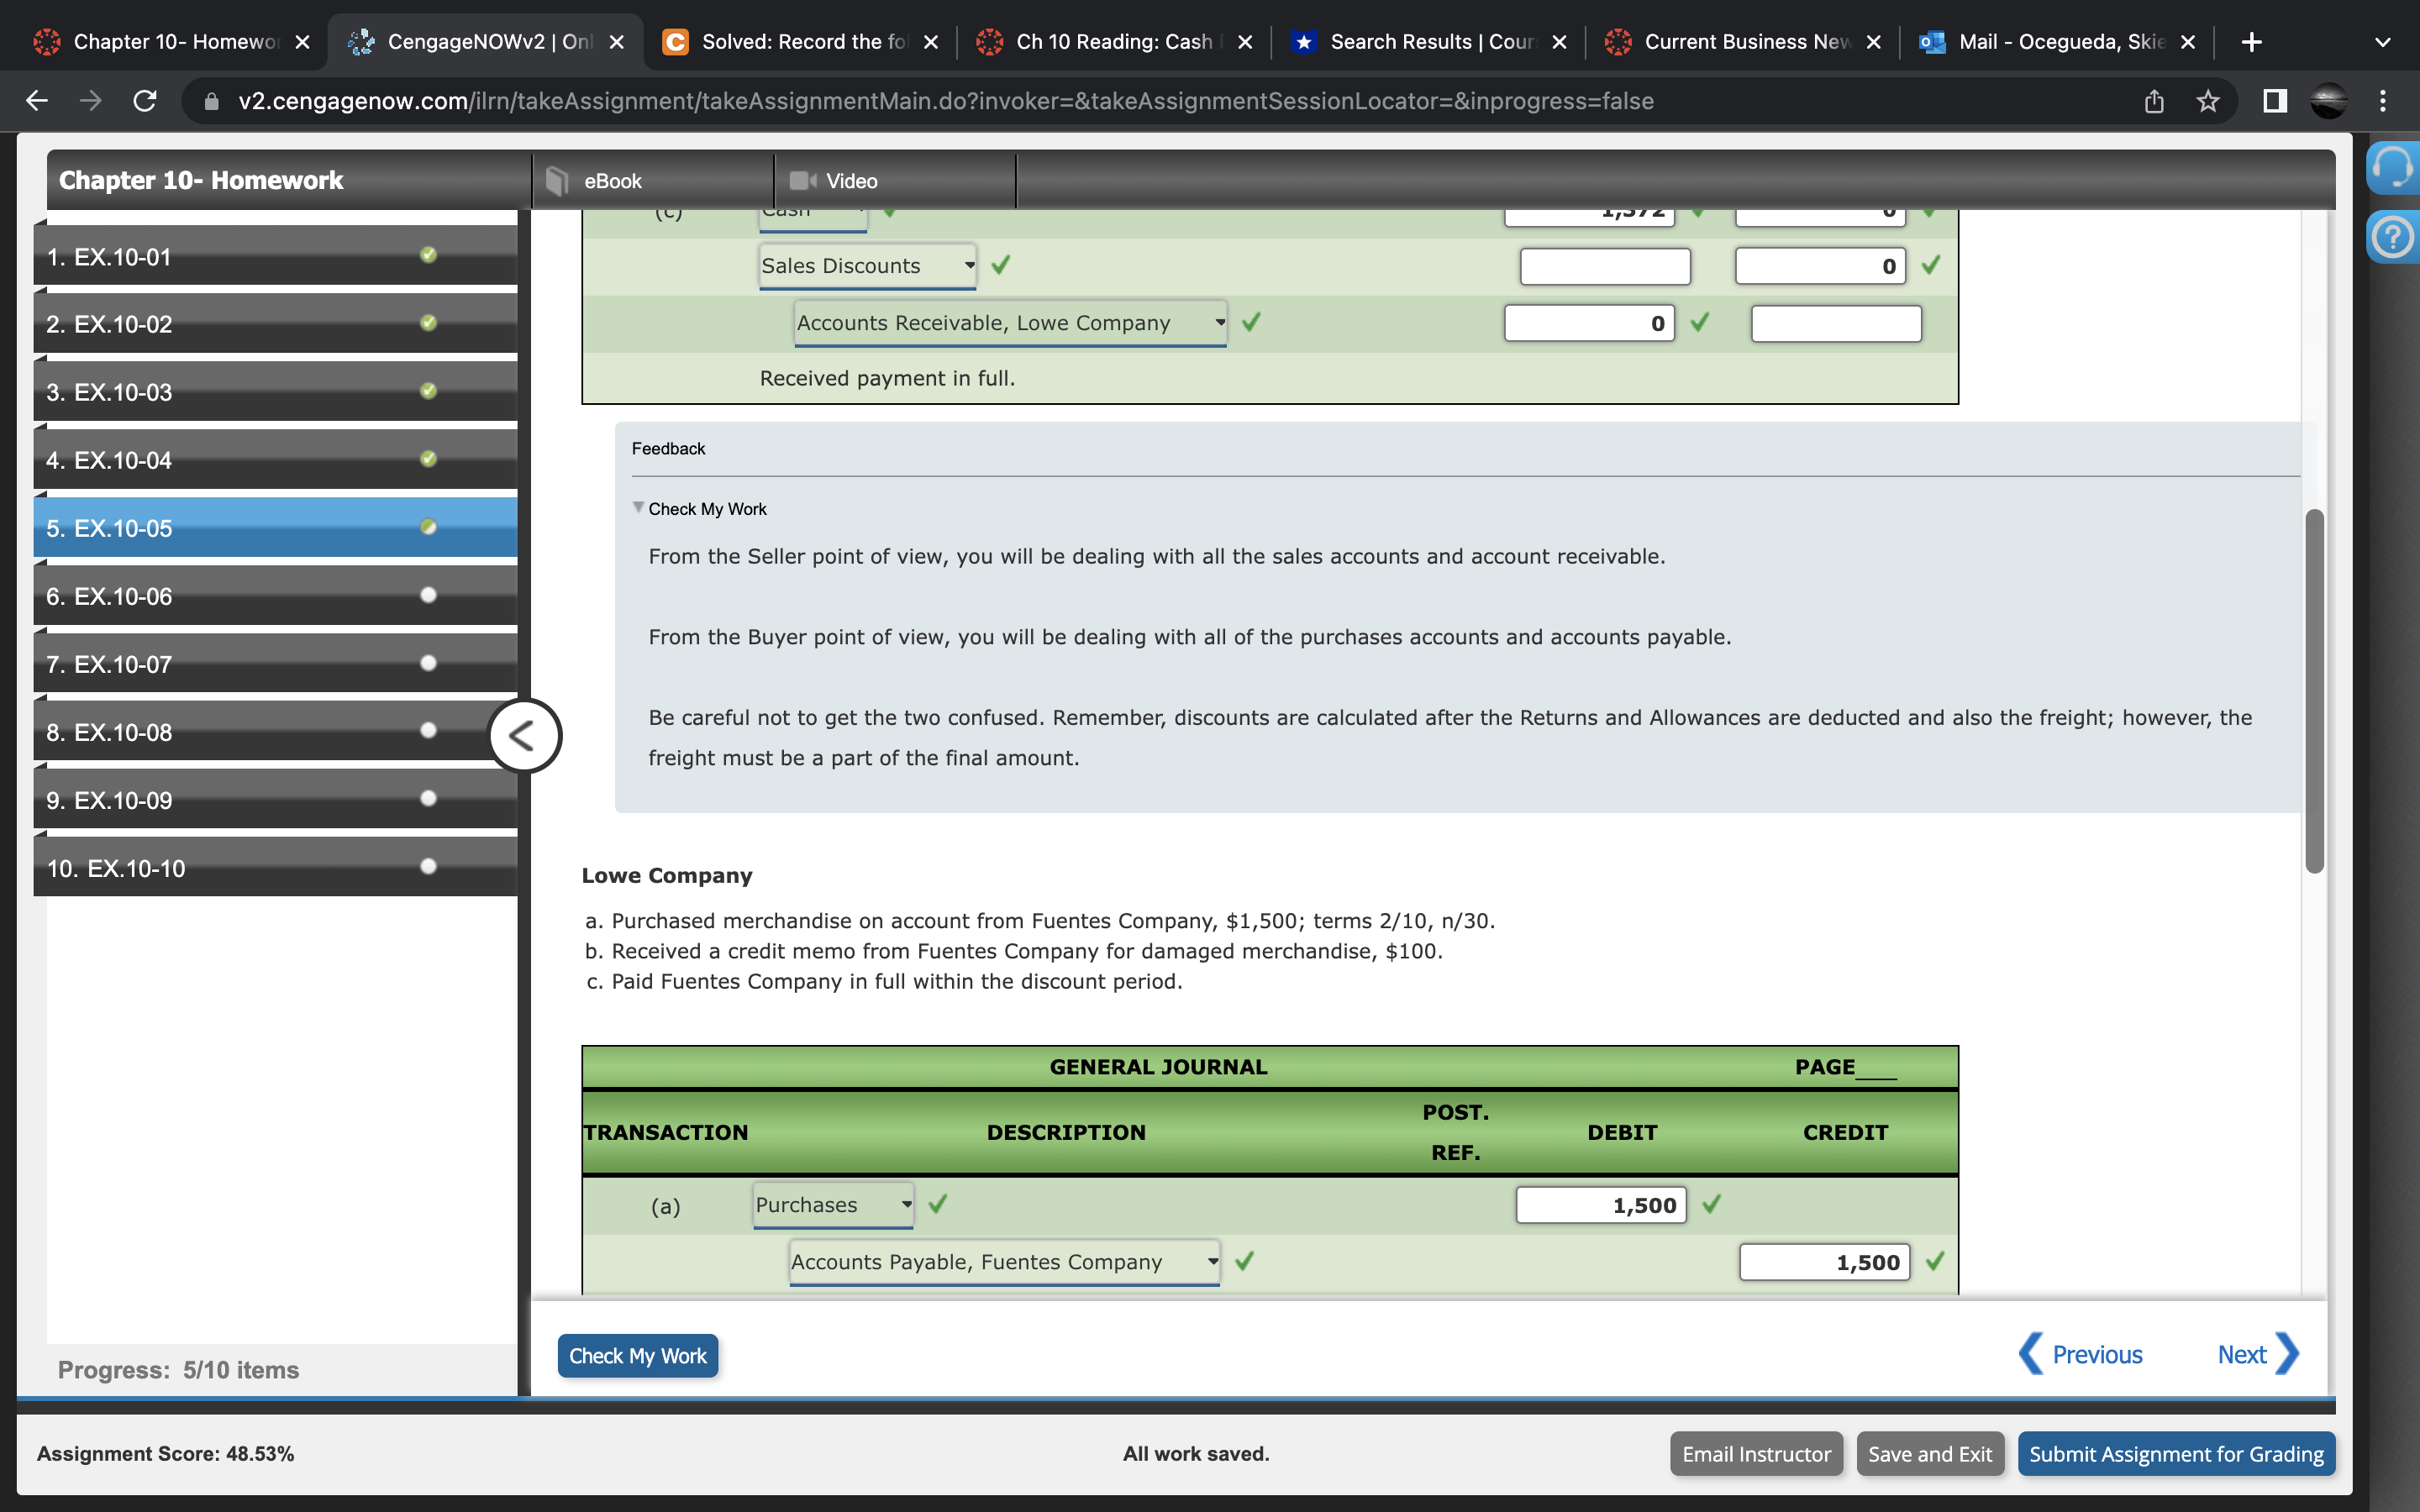Open the Video resource icon
The height and width of the screenshot is (1512, 2420).
click(802, 181)
